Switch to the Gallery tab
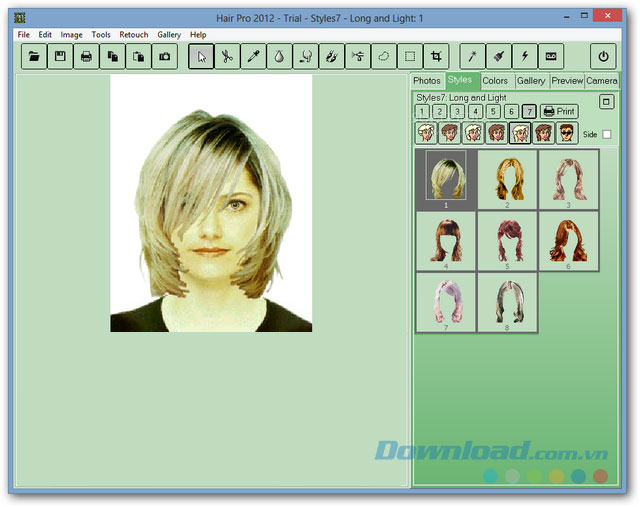This screenshot has width=640, height=507. pyautogui.click(x=531, y=81)
